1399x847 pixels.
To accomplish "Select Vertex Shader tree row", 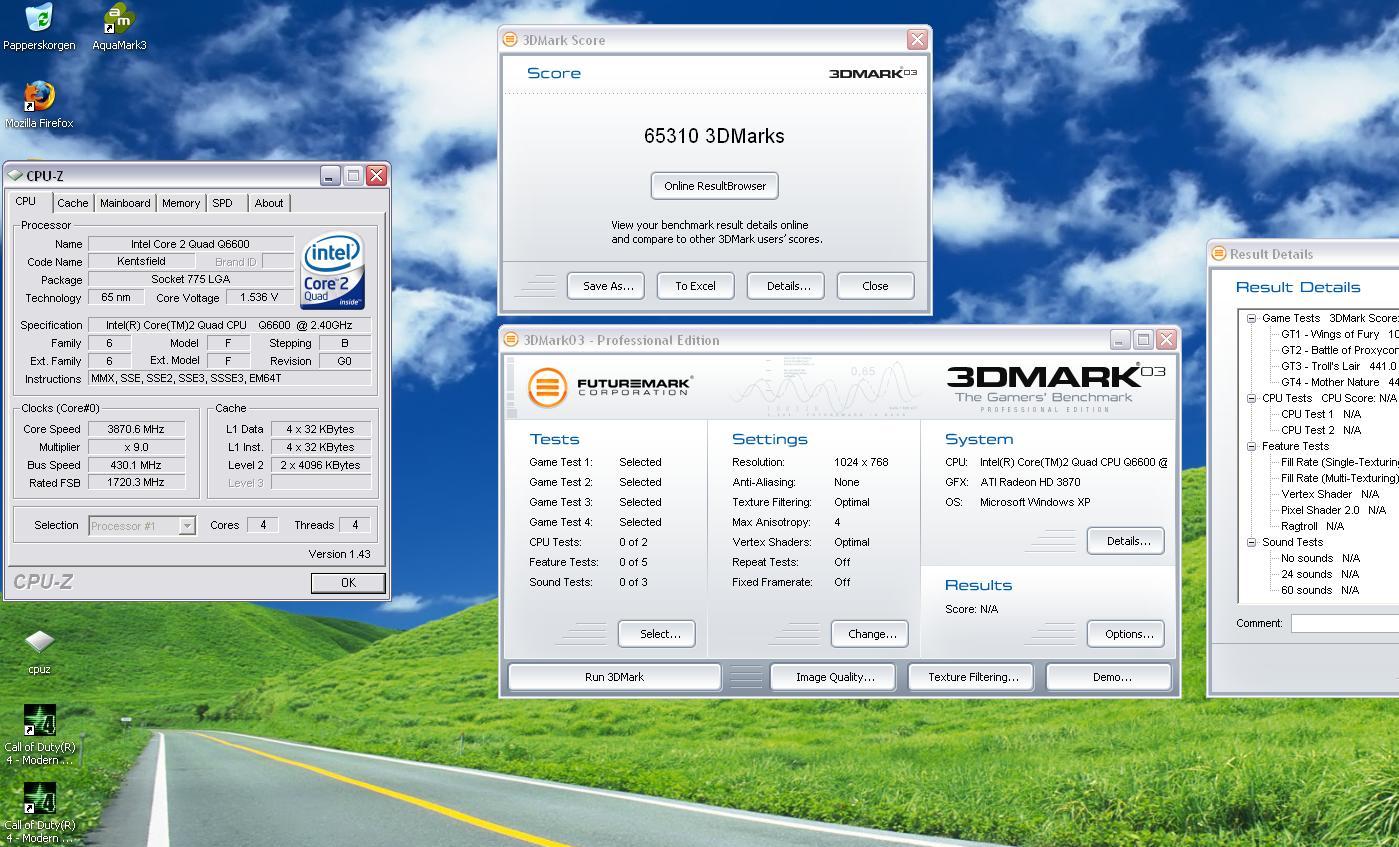I will 1330,494.
